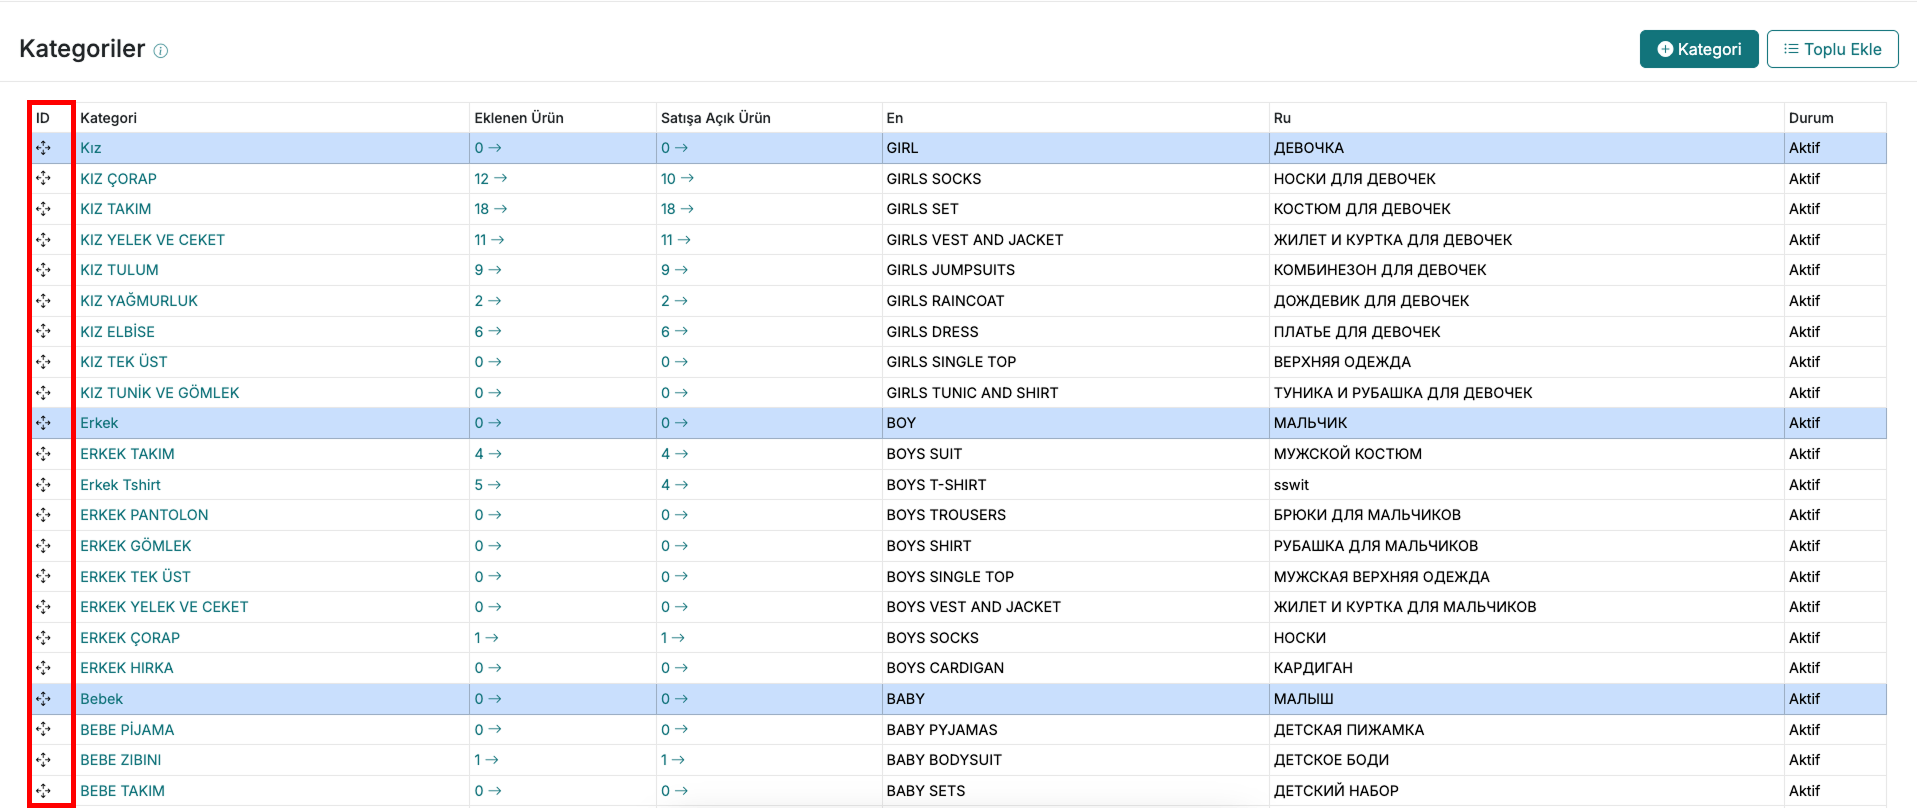Pick the drag handle of KIZ TULUM
The width and height of the screenshot is (1917, 808).
pos(44,270)
